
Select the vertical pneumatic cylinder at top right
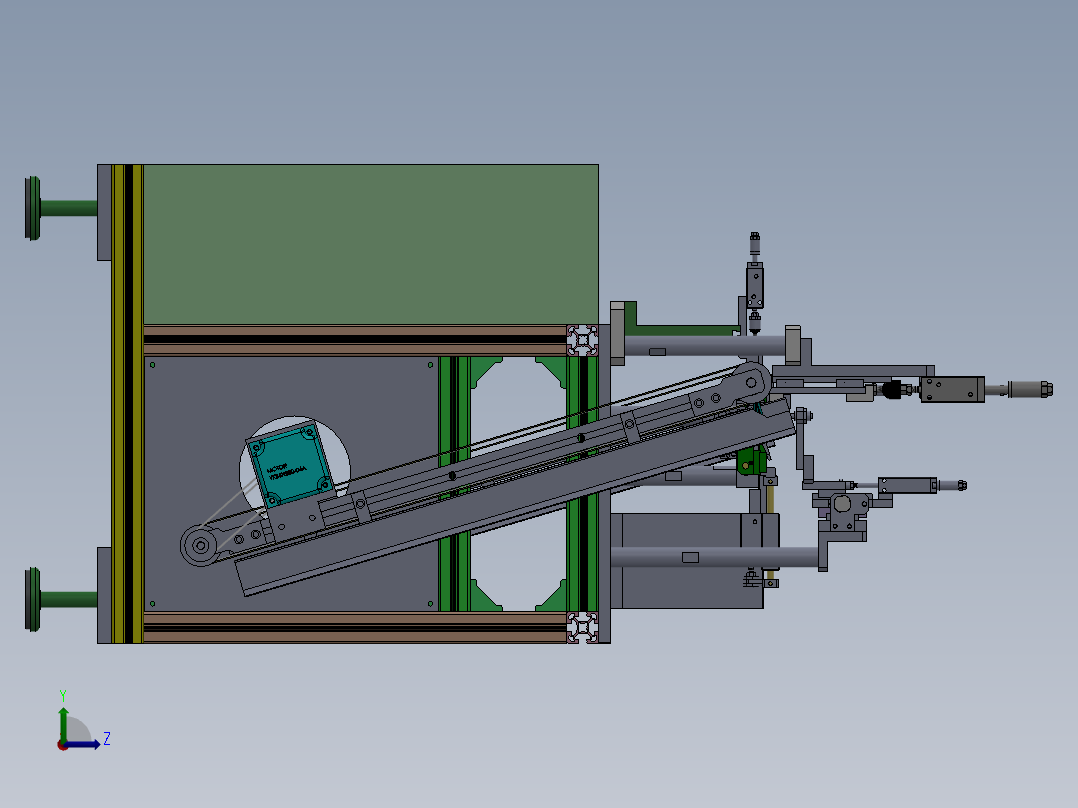coord(754,283)
